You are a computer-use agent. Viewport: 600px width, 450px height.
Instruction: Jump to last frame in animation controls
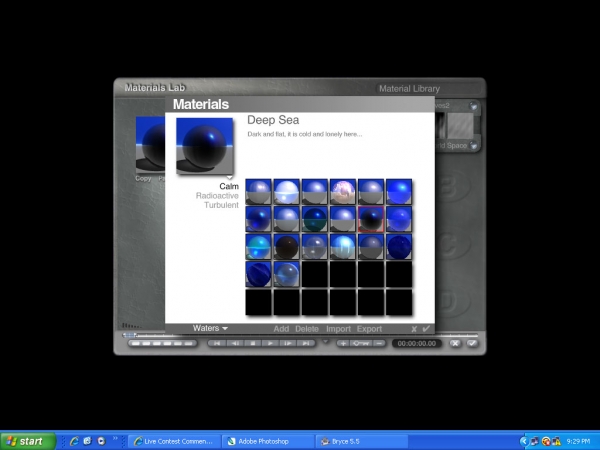coord(306,343)
